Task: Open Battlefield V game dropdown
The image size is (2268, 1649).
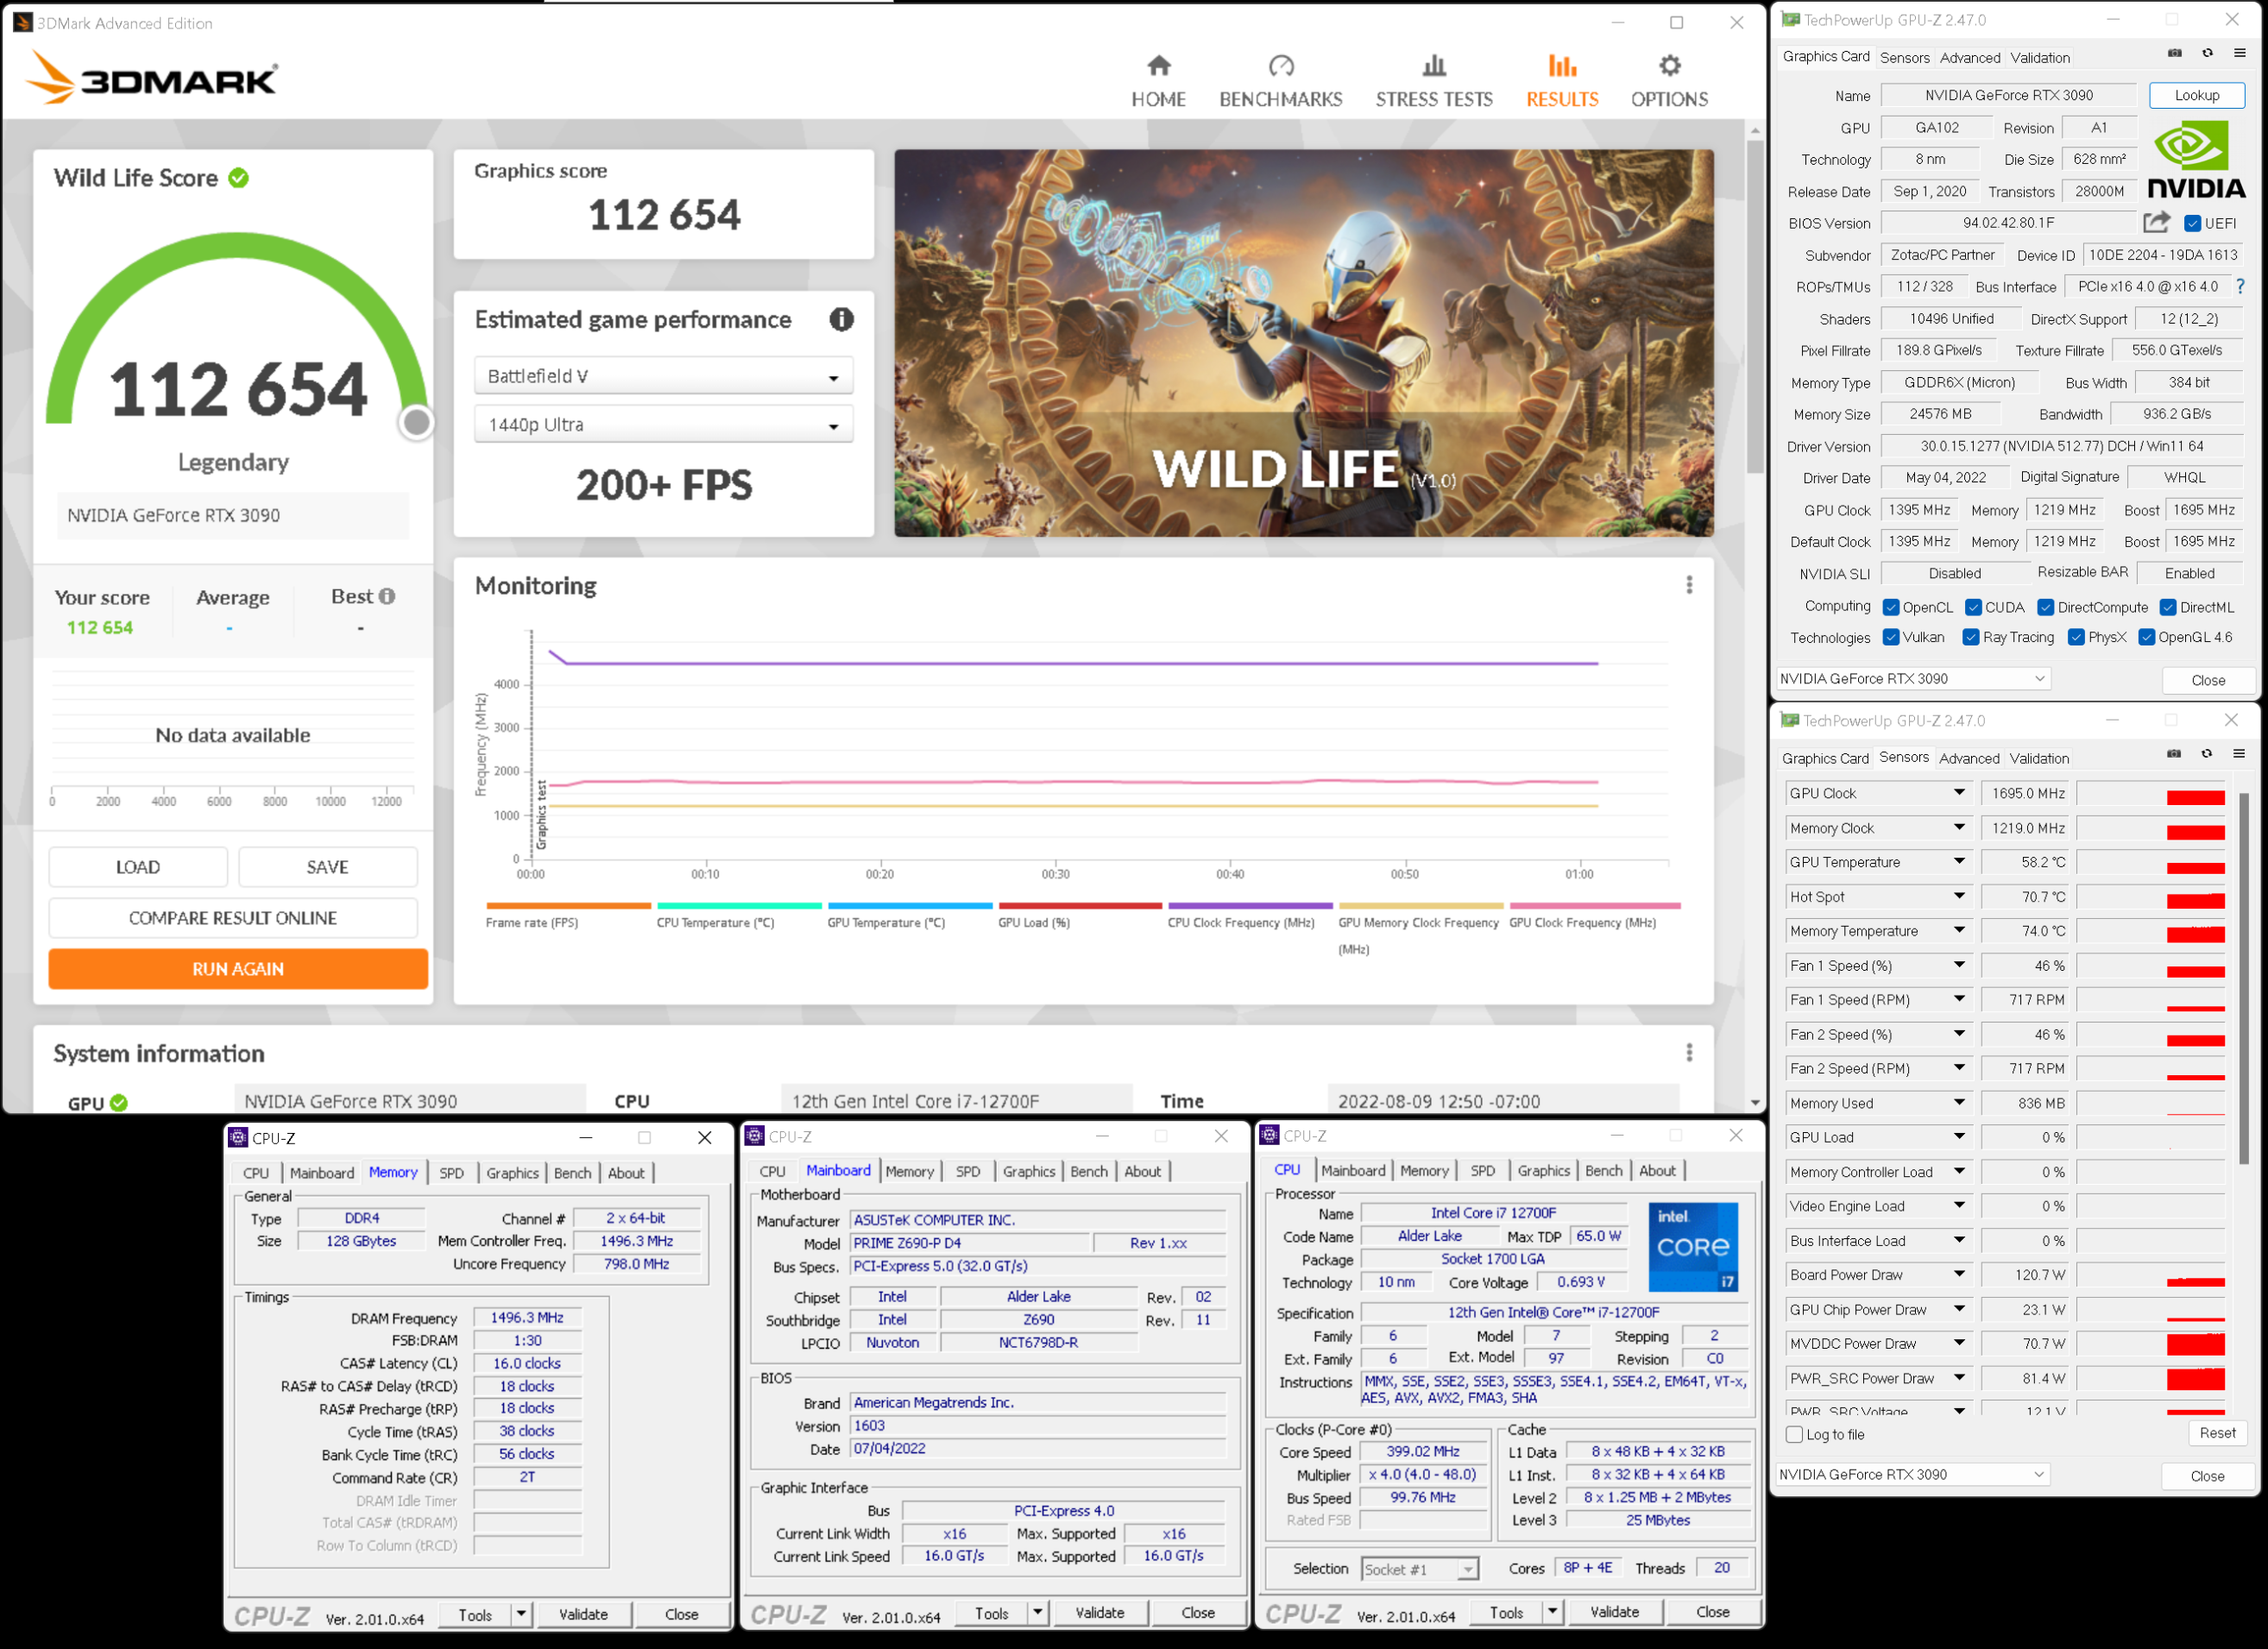Action: (x=663, y=376)
